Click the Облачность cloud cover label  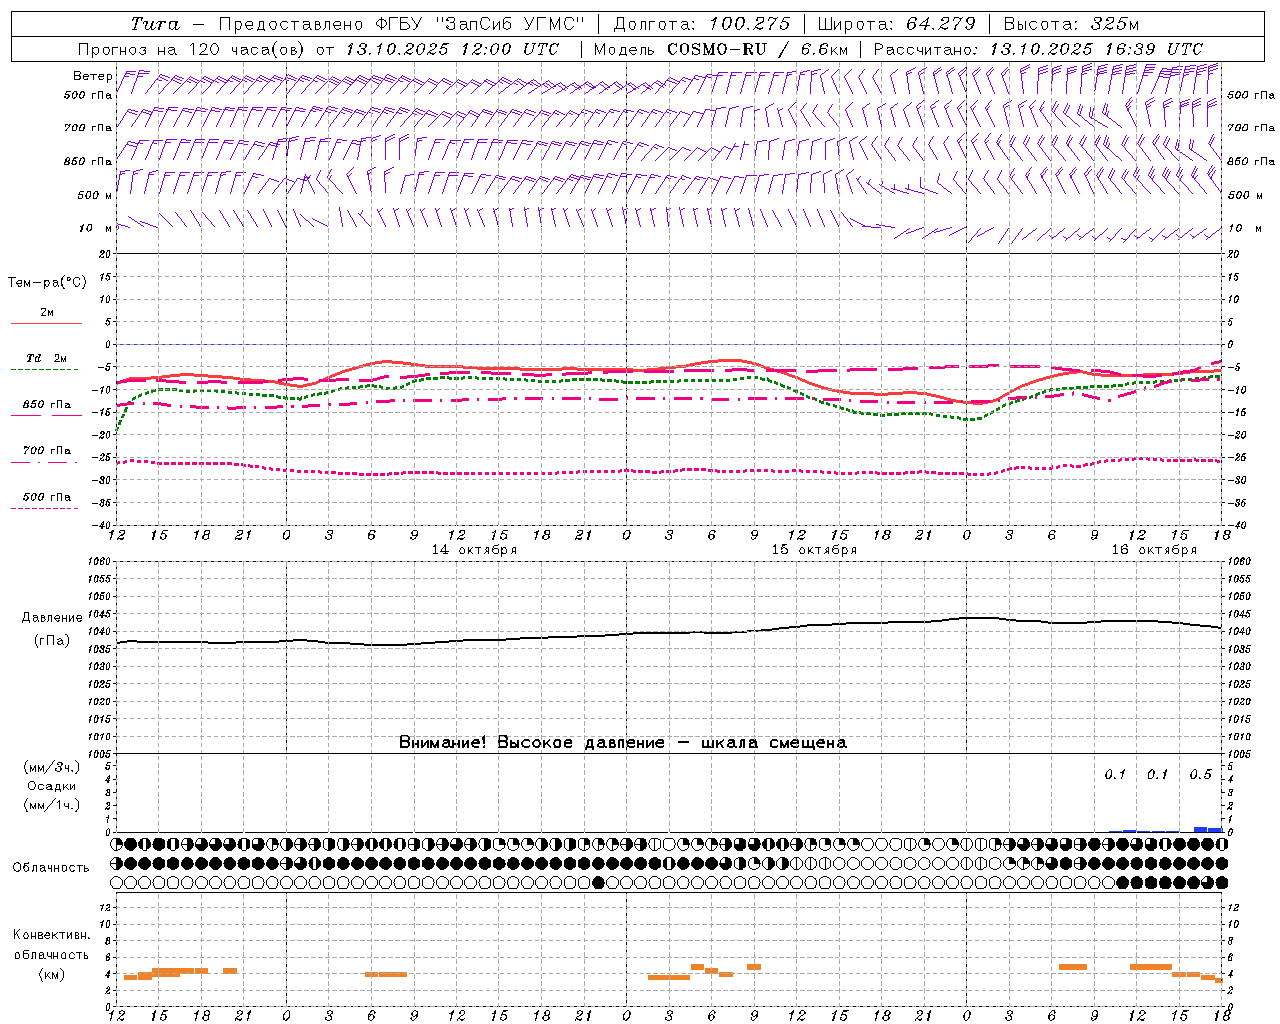point(51,868)
